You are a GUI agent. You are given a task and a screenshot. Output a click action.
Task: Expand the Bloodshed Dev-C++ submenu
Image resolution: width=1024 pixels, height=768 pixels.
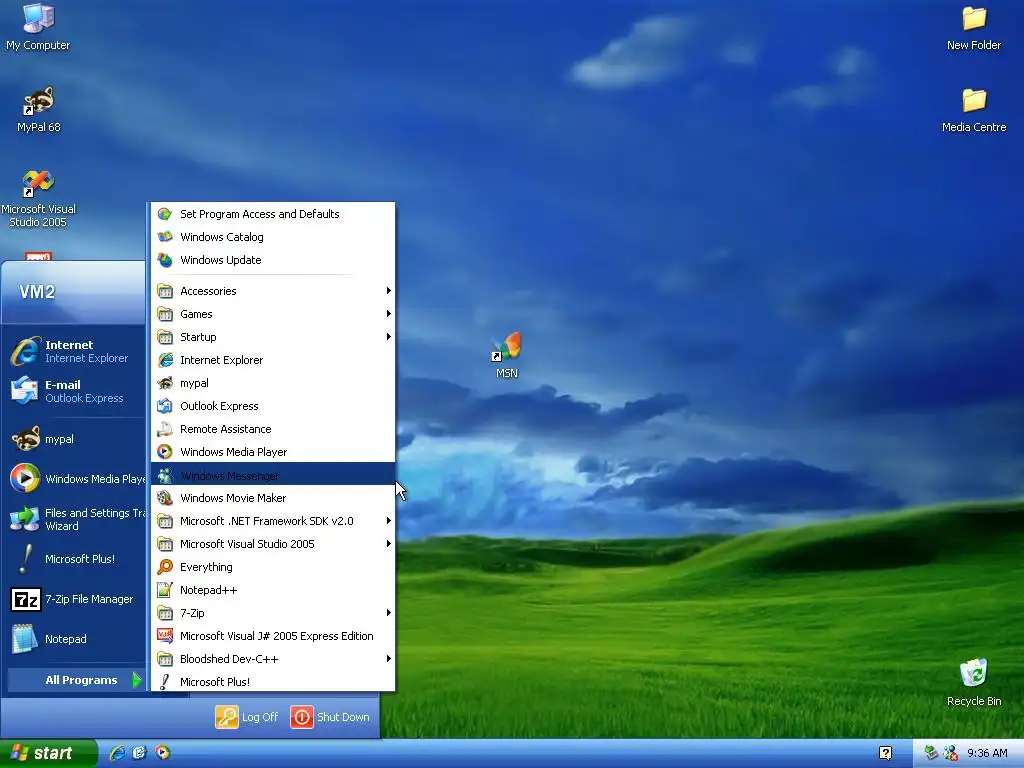coord(273,659)
